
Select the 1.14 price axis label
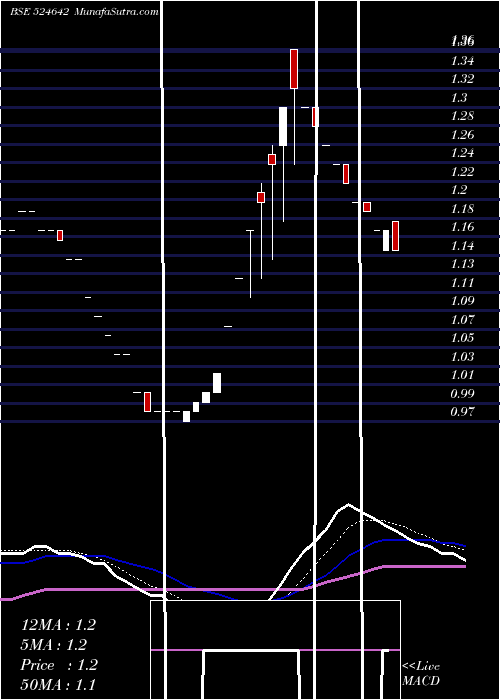click(462, 246)
